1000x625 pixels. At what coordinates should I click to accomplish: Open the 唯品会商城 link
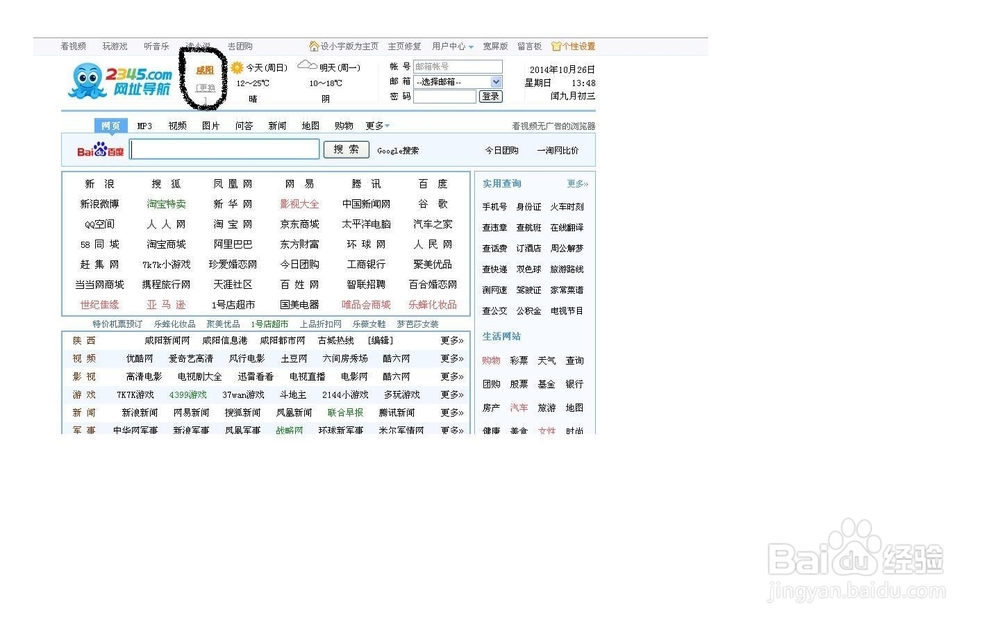coord(366,305)
